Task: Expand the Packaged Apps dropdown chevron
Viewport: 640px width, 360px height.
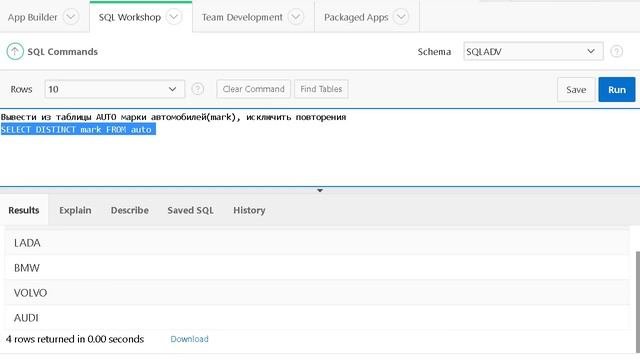Action: click(x=401, y=17)
